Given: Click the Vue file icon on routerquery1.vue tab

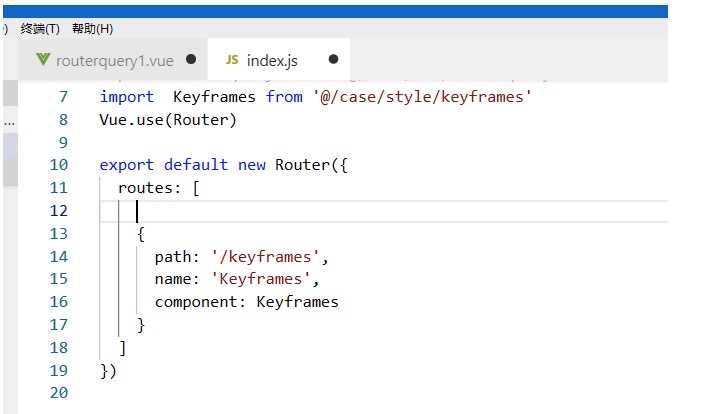Looking at the screenshot, I should coord(43,60).
